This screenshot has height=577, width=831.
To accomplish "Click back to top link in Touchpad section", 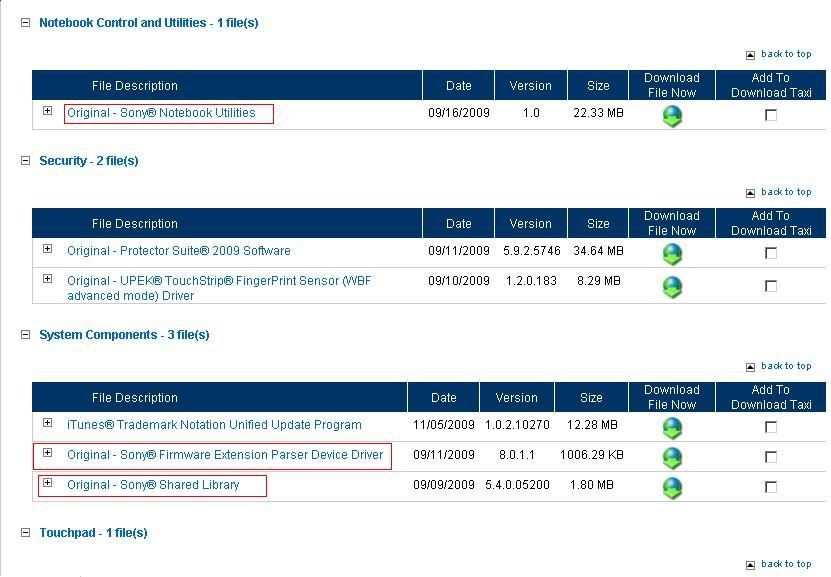I will (786, 564).
